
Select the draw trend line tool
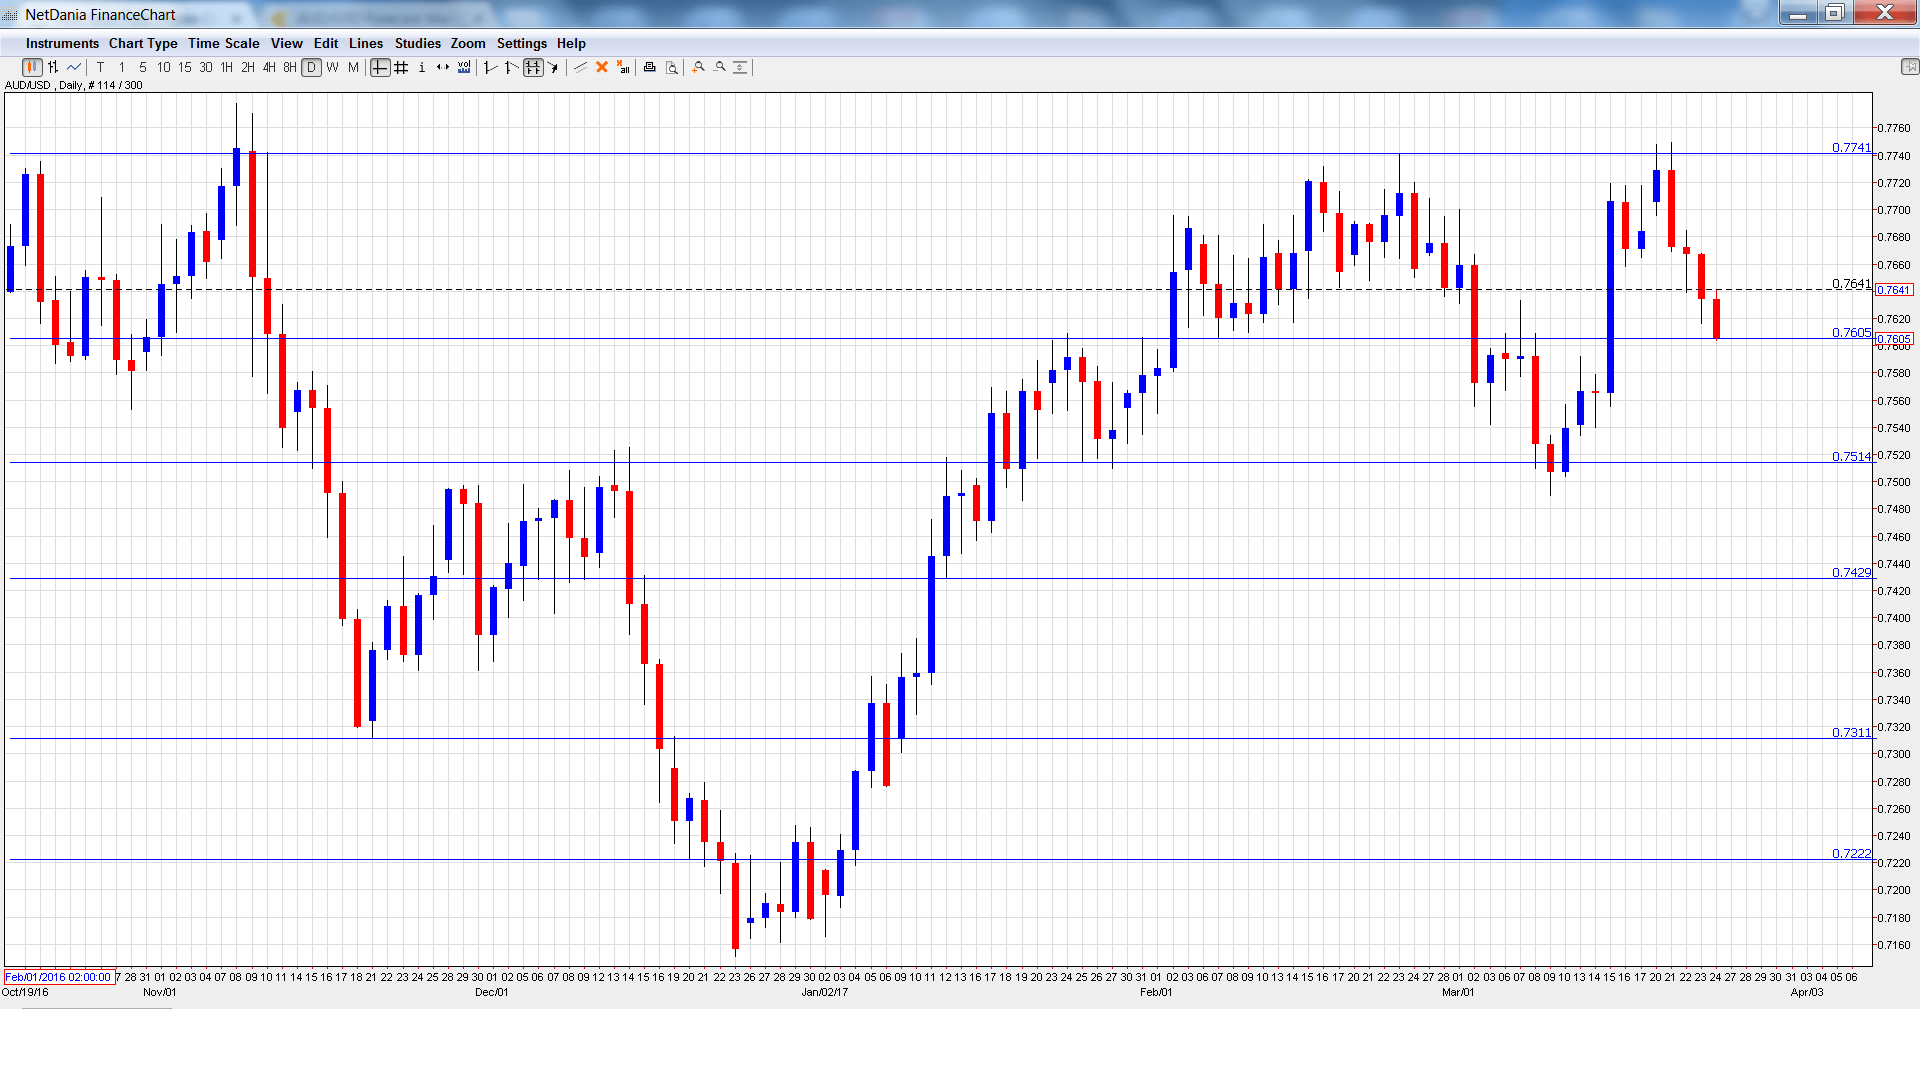[580, 68]
